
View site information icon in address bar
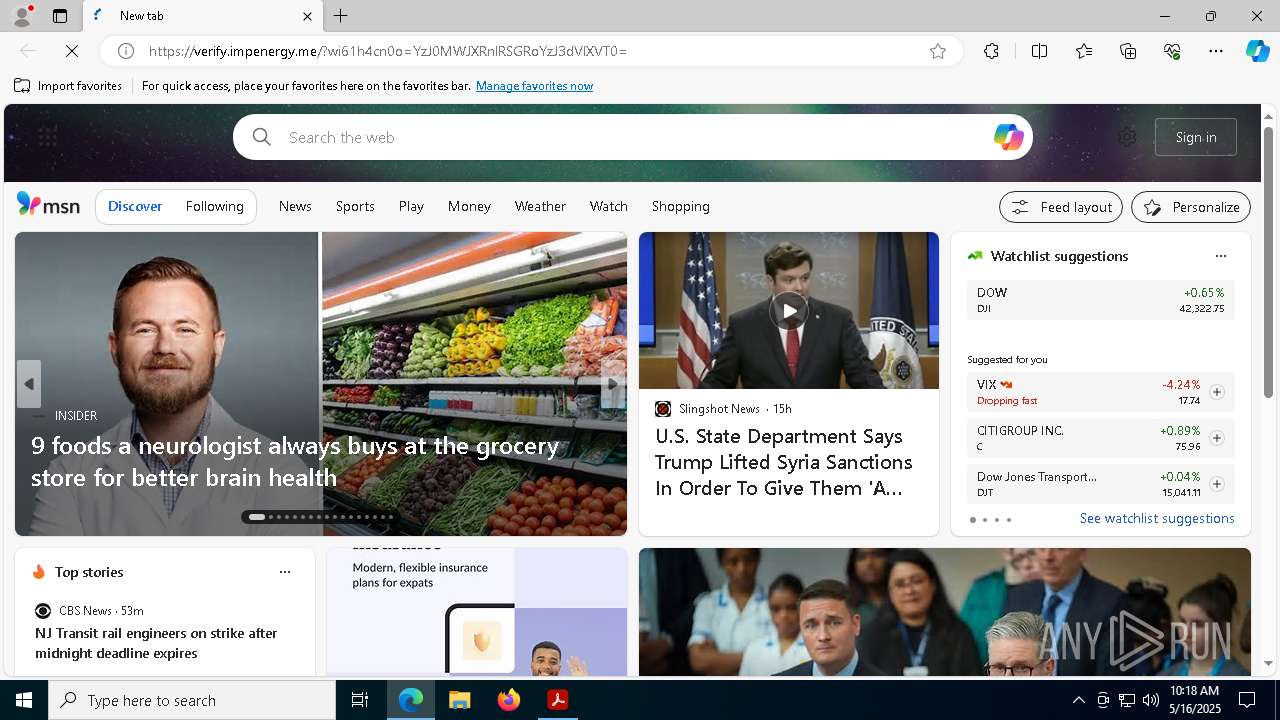pyautogui.click(x=126, y=51)
